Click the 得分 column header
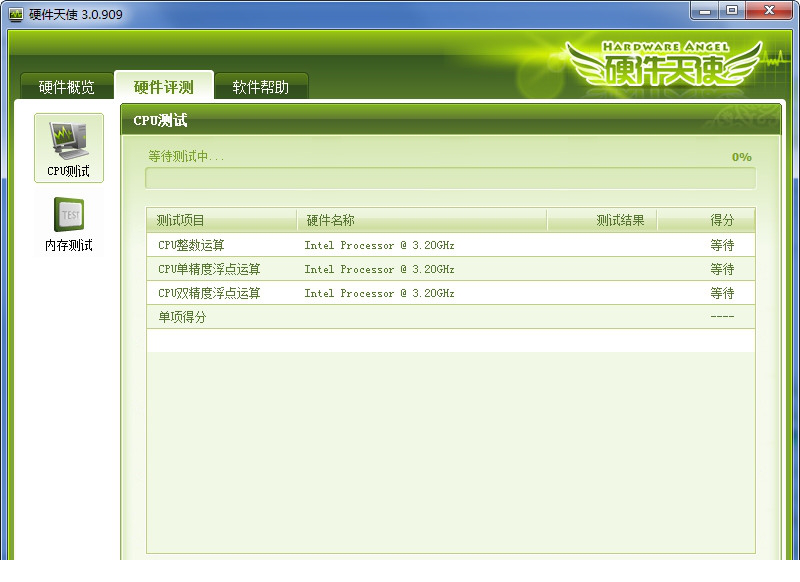 707,220
